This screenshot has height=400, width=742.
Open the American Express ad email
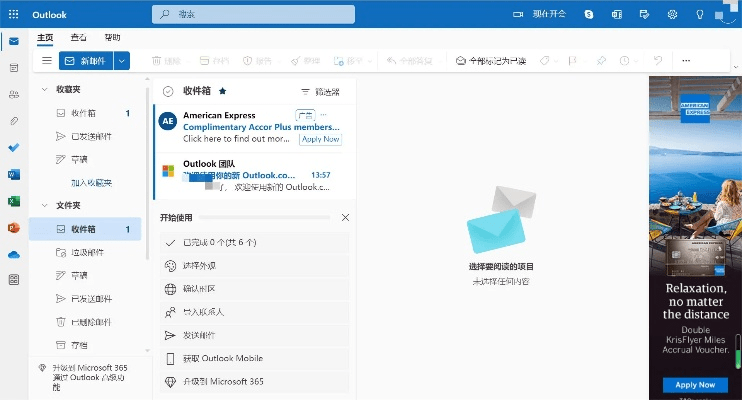255,128
